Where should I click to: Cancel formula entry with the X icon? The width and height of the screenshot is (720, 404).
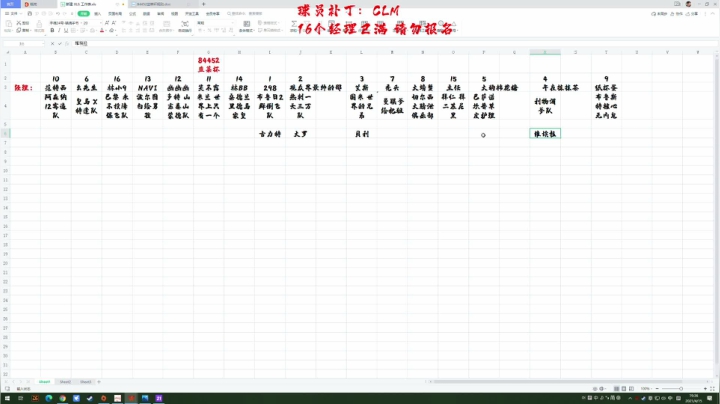(x=52, y=44)
